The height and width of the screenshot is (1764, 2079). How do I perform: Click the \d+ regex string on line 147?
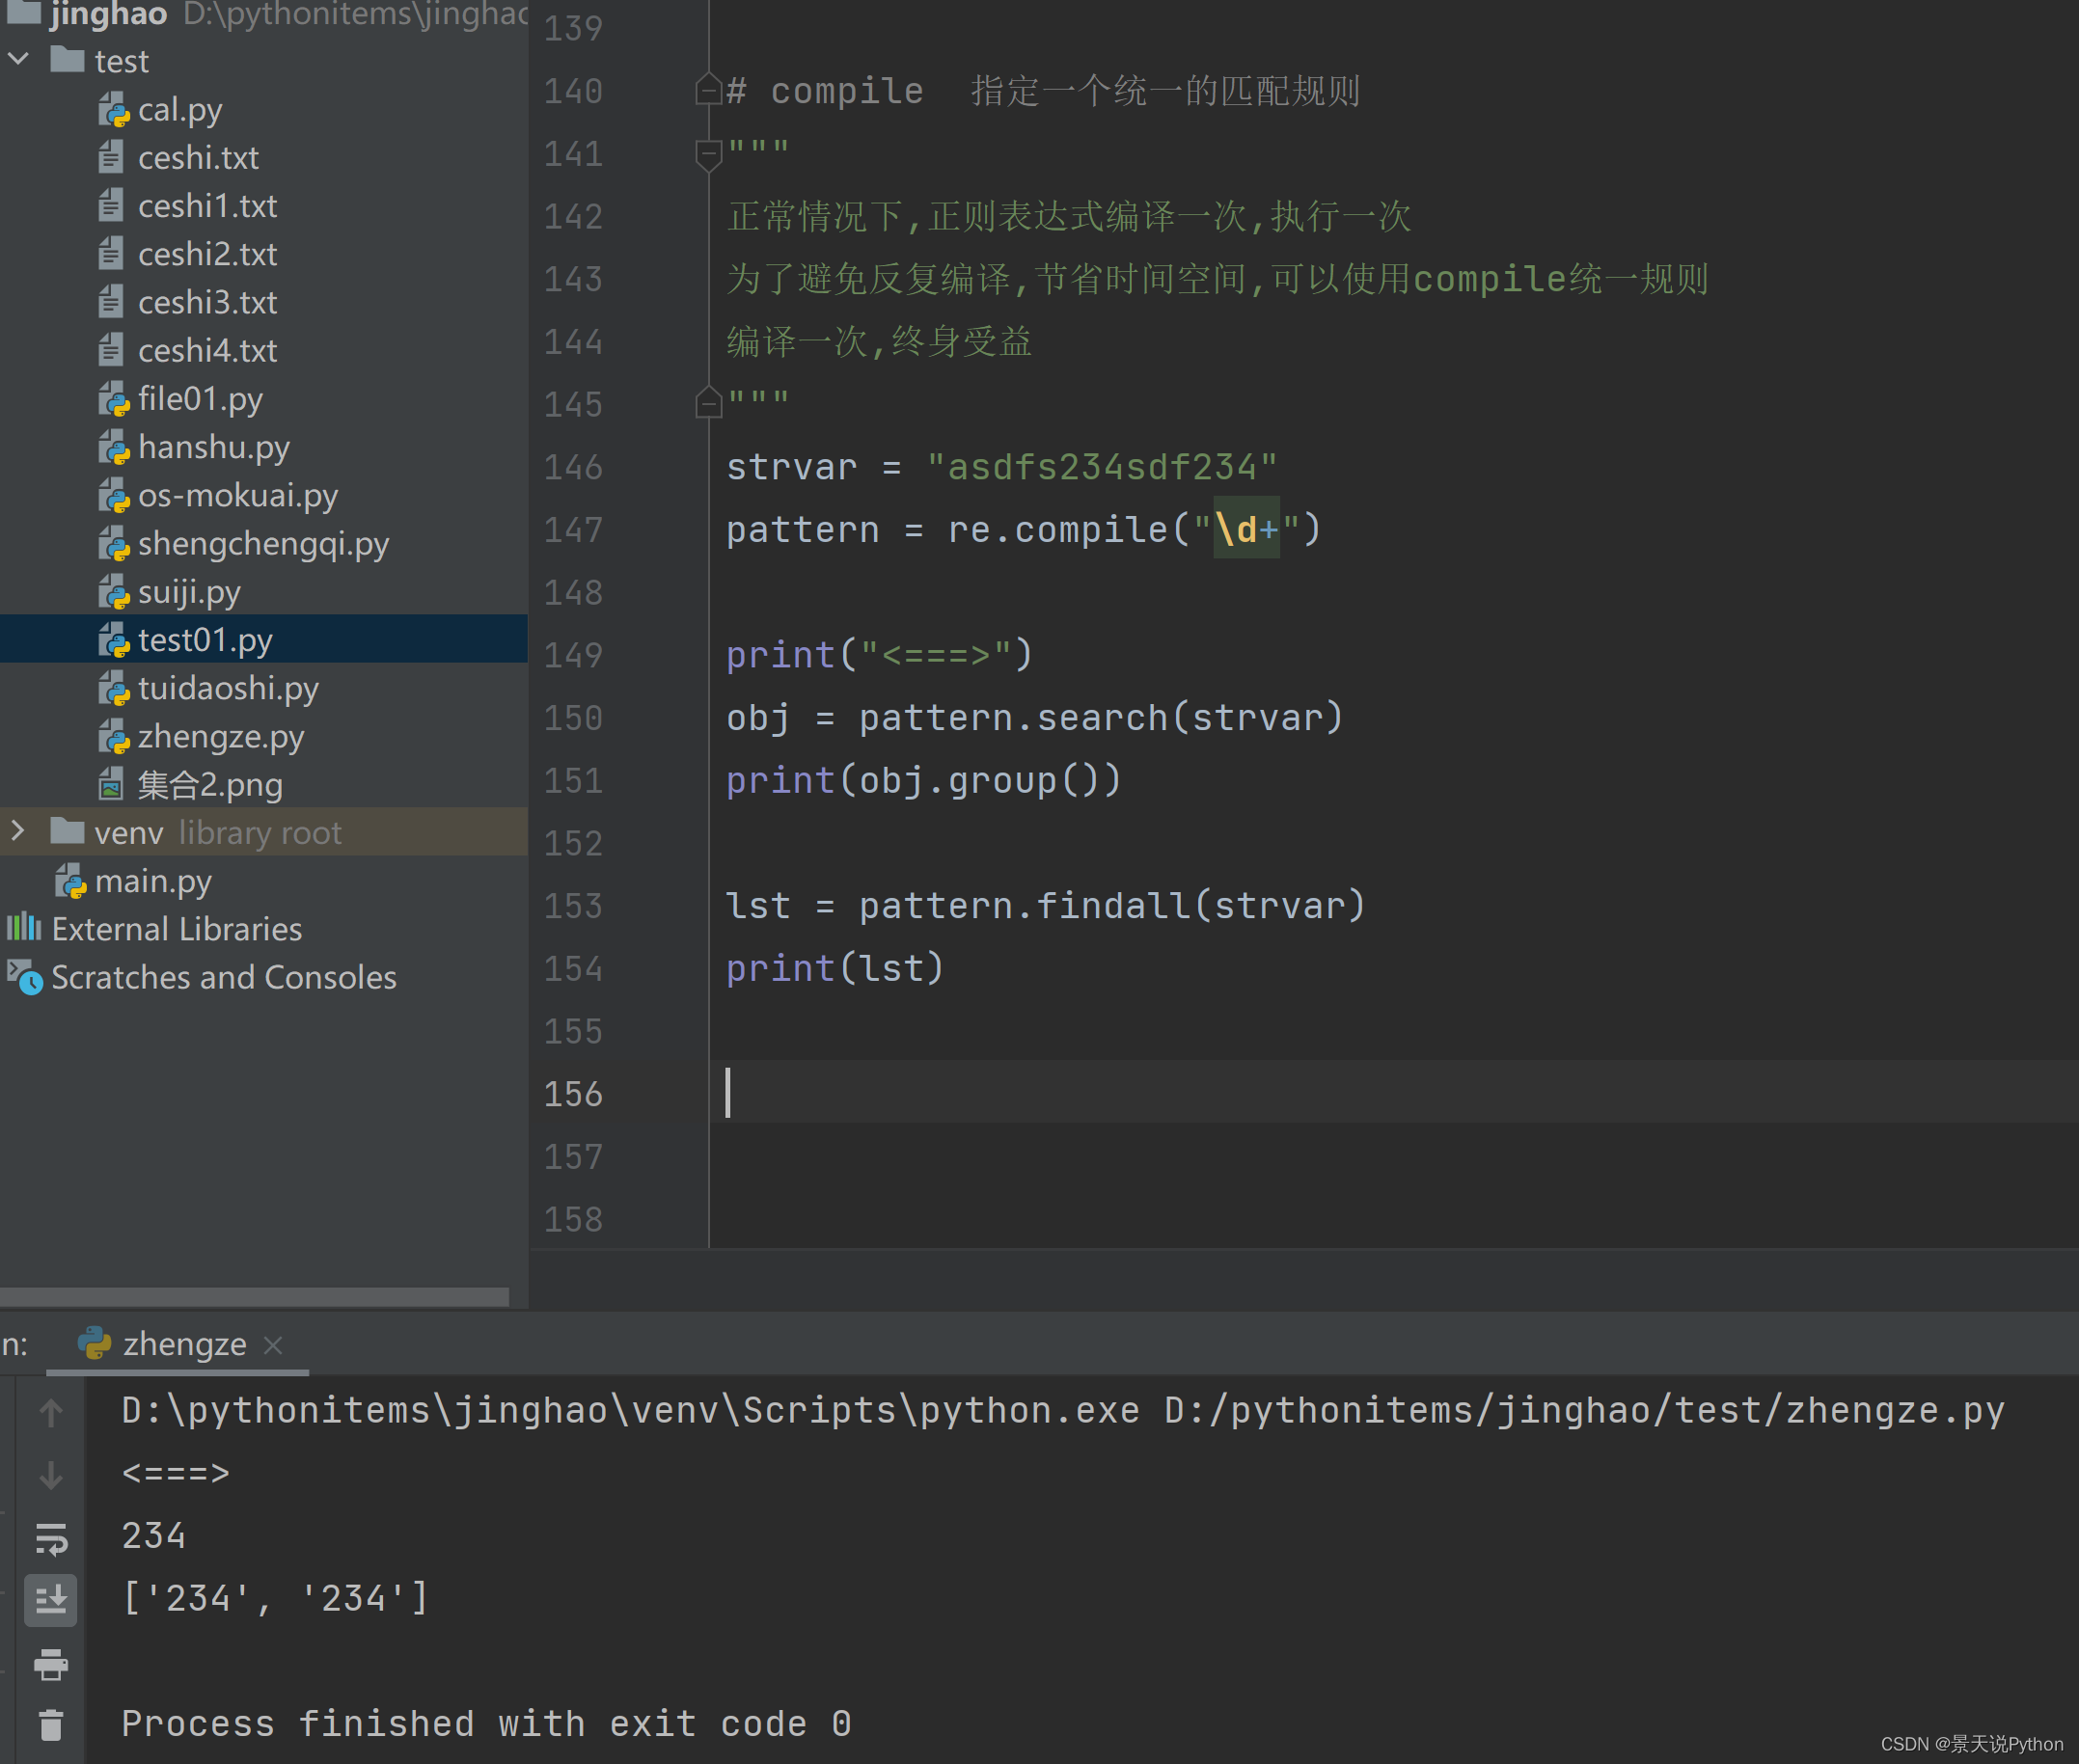(x=1246, y=529)
